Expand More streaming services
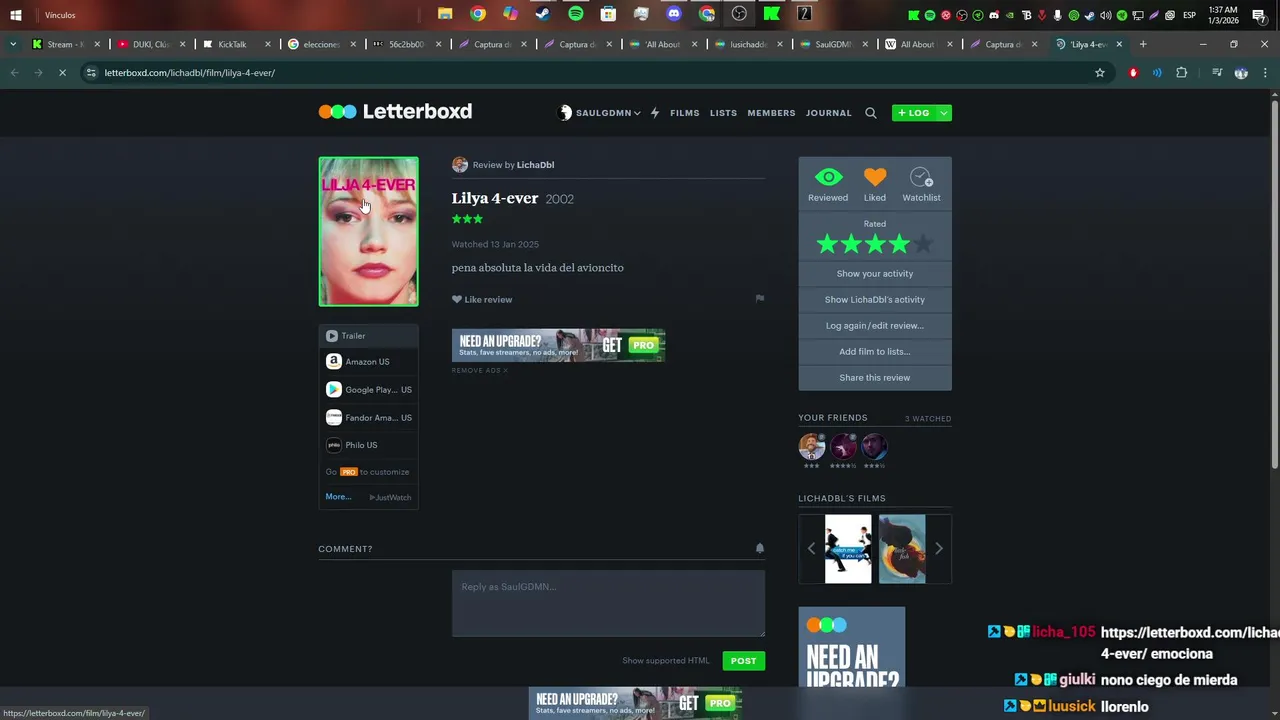 [338, 497]
